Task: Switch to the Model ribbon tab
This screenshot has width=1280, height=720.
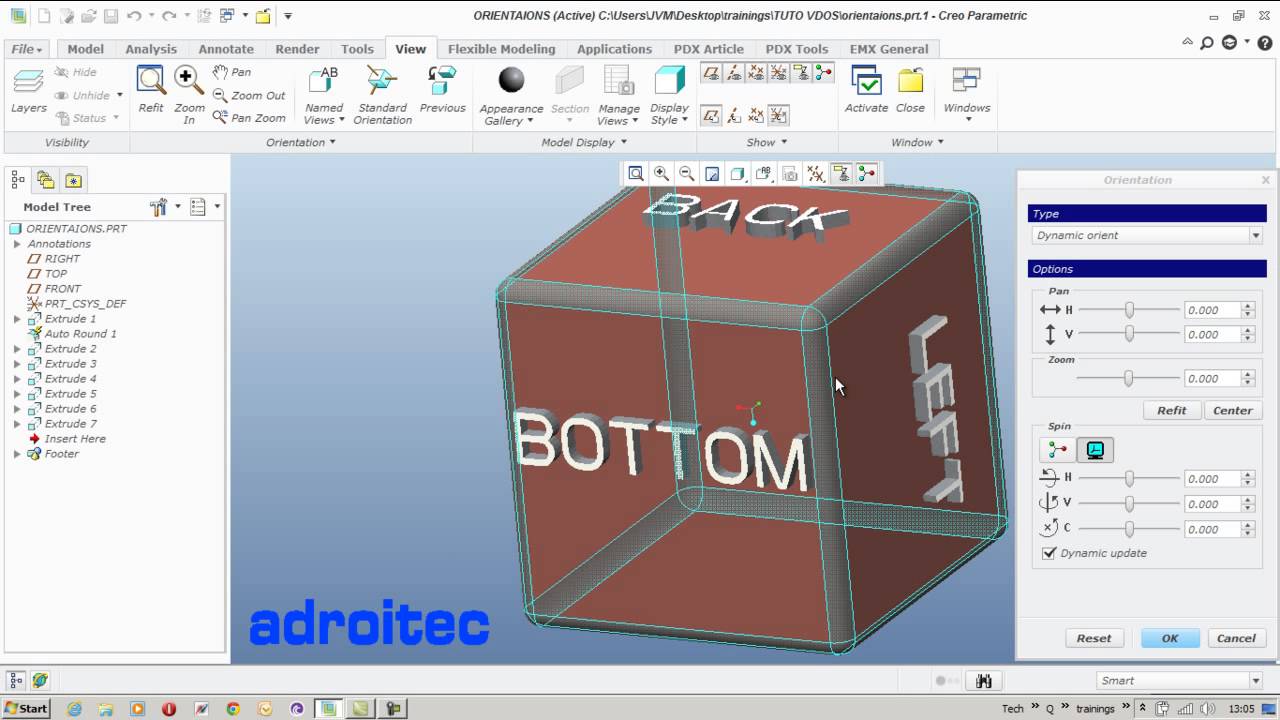Action: [x=85, y=49]
